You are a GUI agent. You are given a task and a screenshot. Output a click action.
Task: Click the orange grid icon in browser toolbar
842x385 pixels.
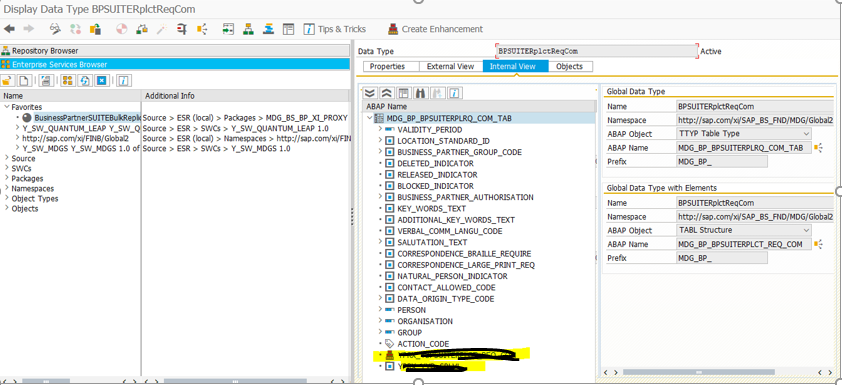click(67, 81)
